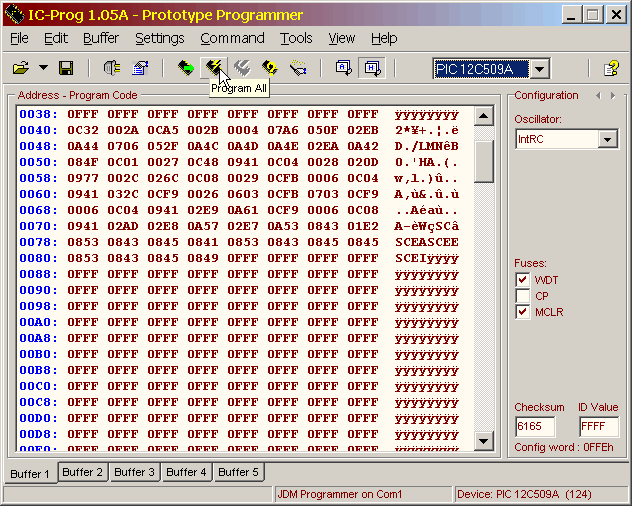Open the Buffer menu
The image size is (632, 506).
(101, 38)
